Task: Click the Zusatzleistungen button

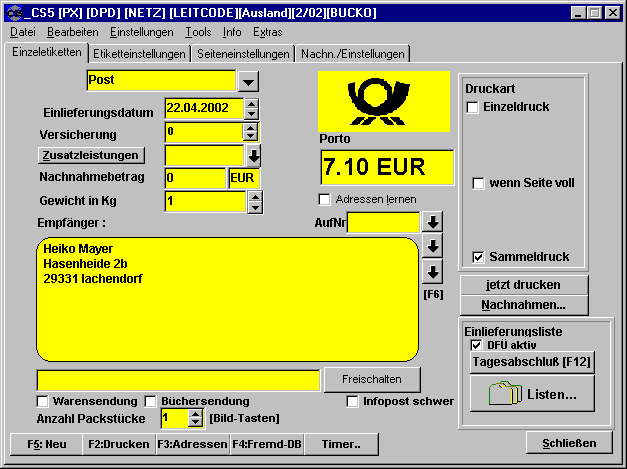Action: pyautogui.click(x=91, y=155)
